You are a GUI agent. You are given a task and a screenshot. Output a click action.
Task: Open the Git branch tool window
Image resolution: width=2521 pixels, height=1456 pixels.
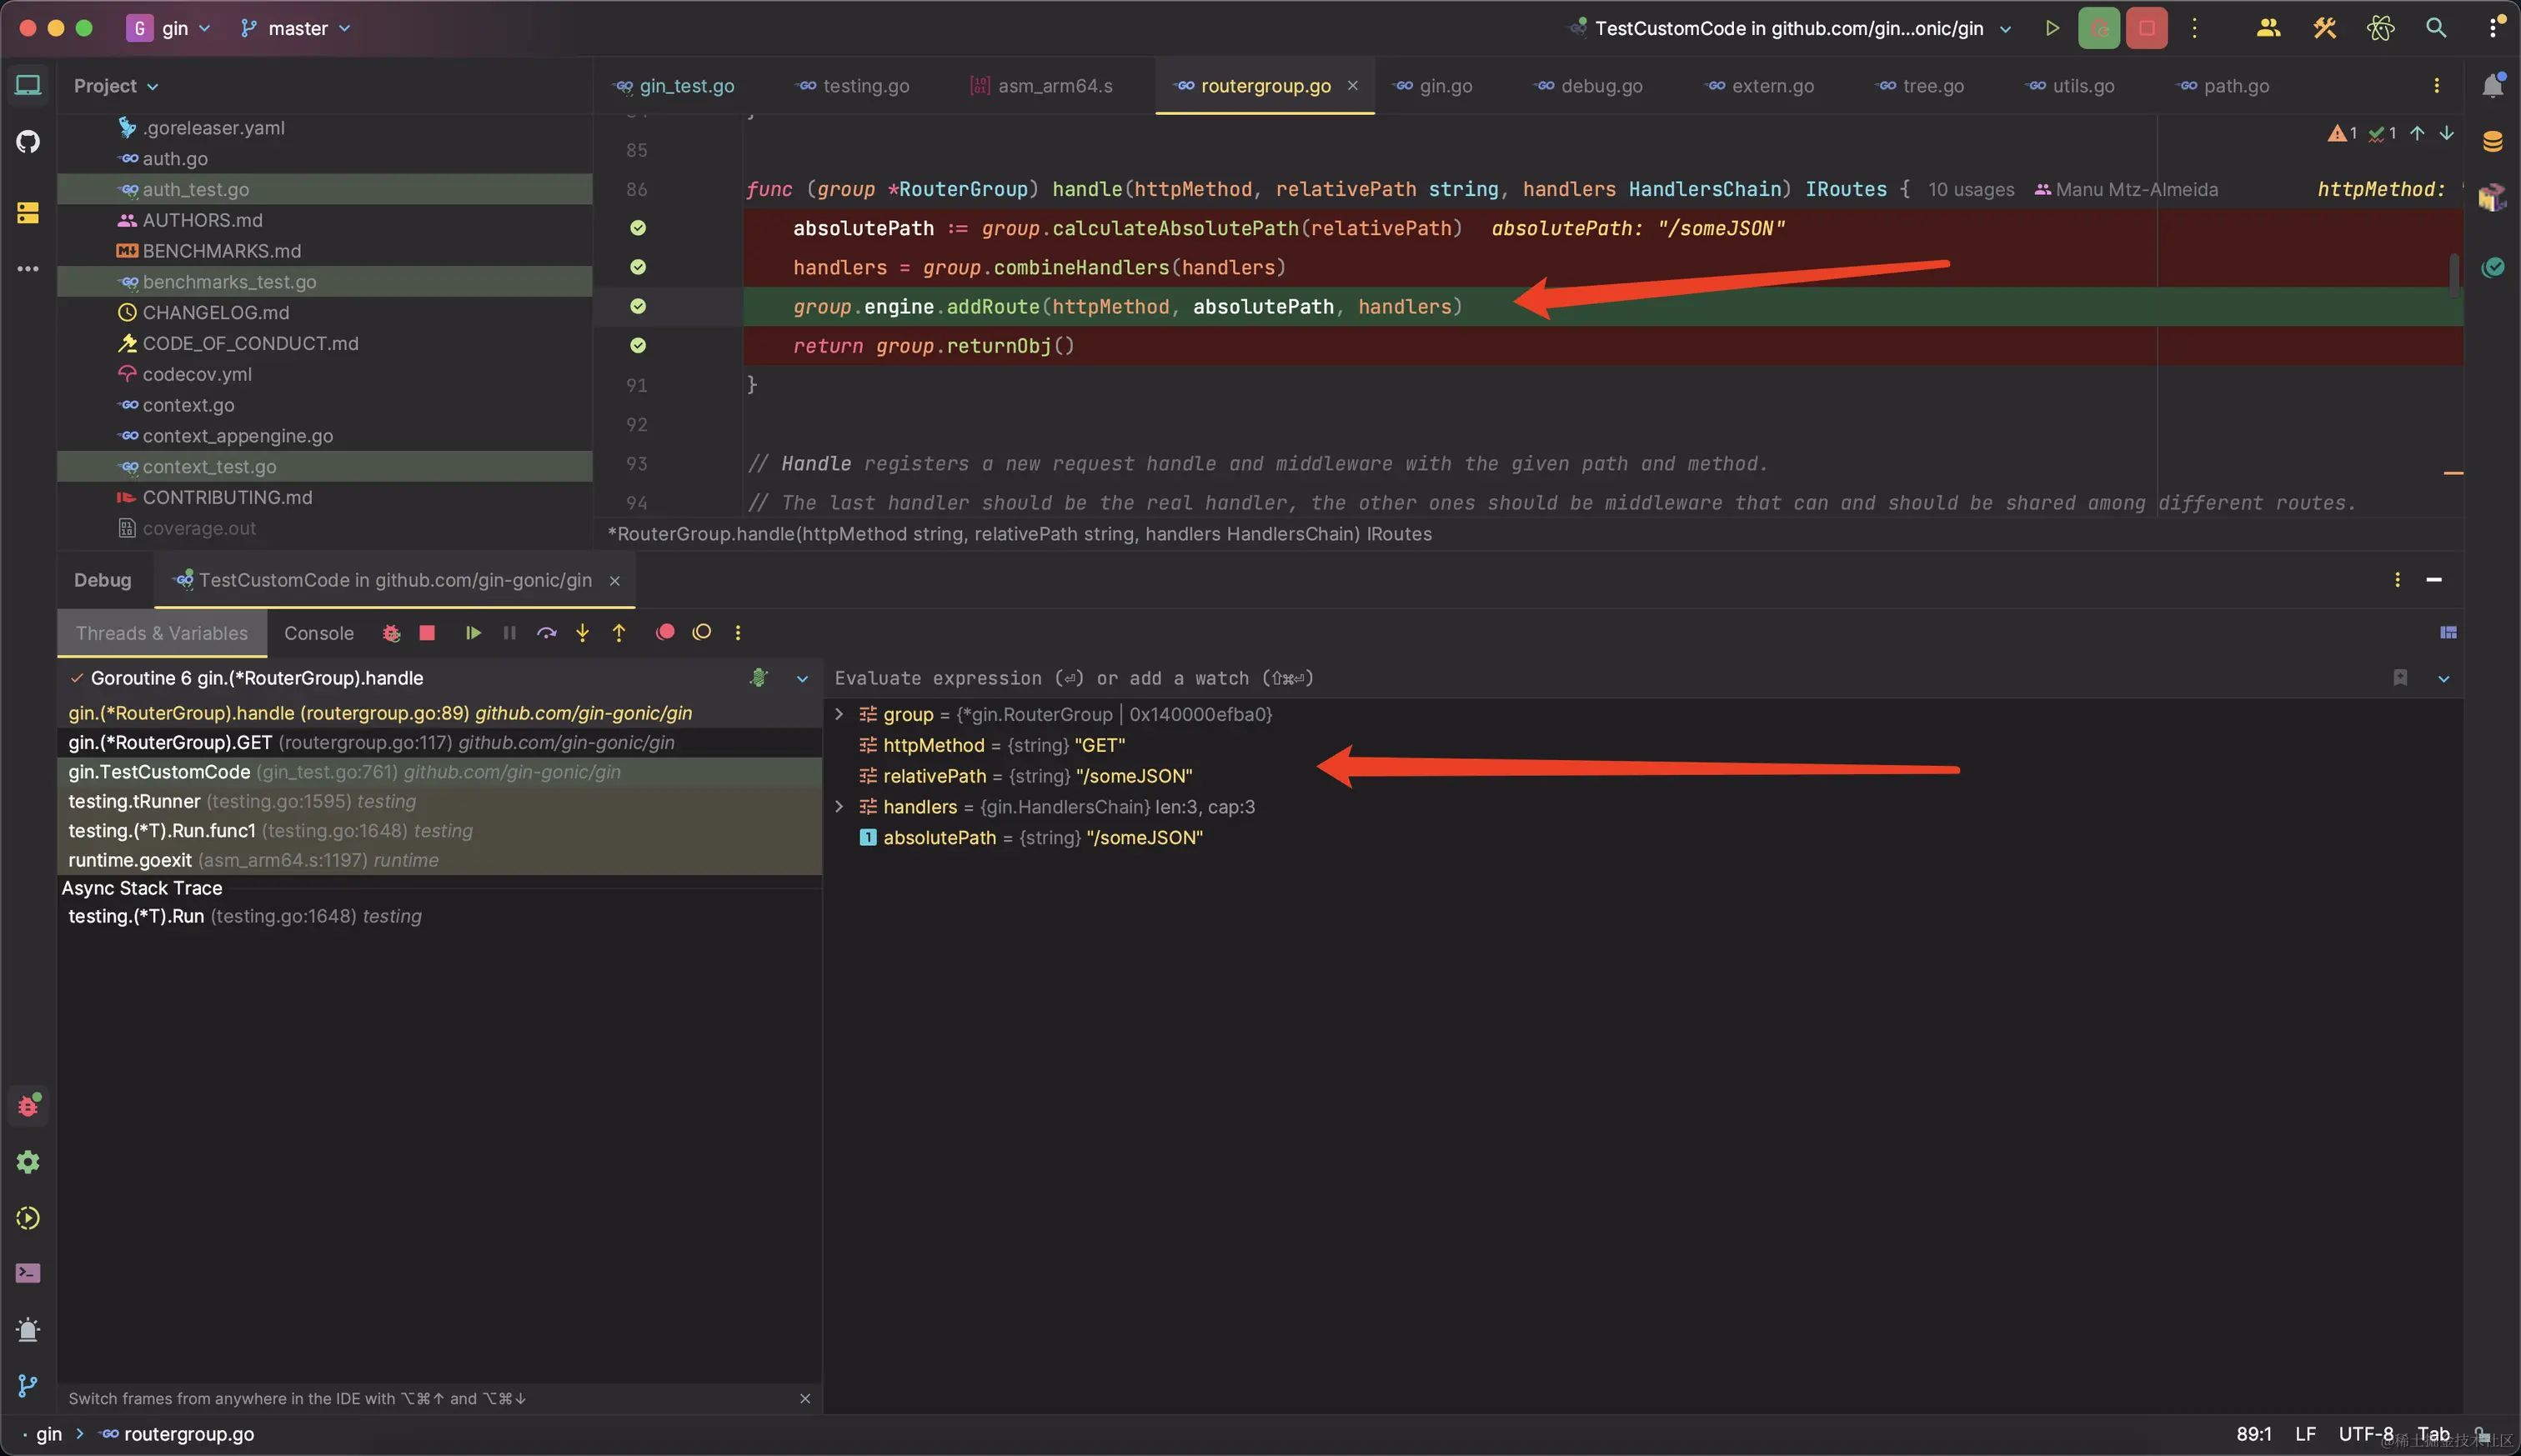[x=28, y=1385]
